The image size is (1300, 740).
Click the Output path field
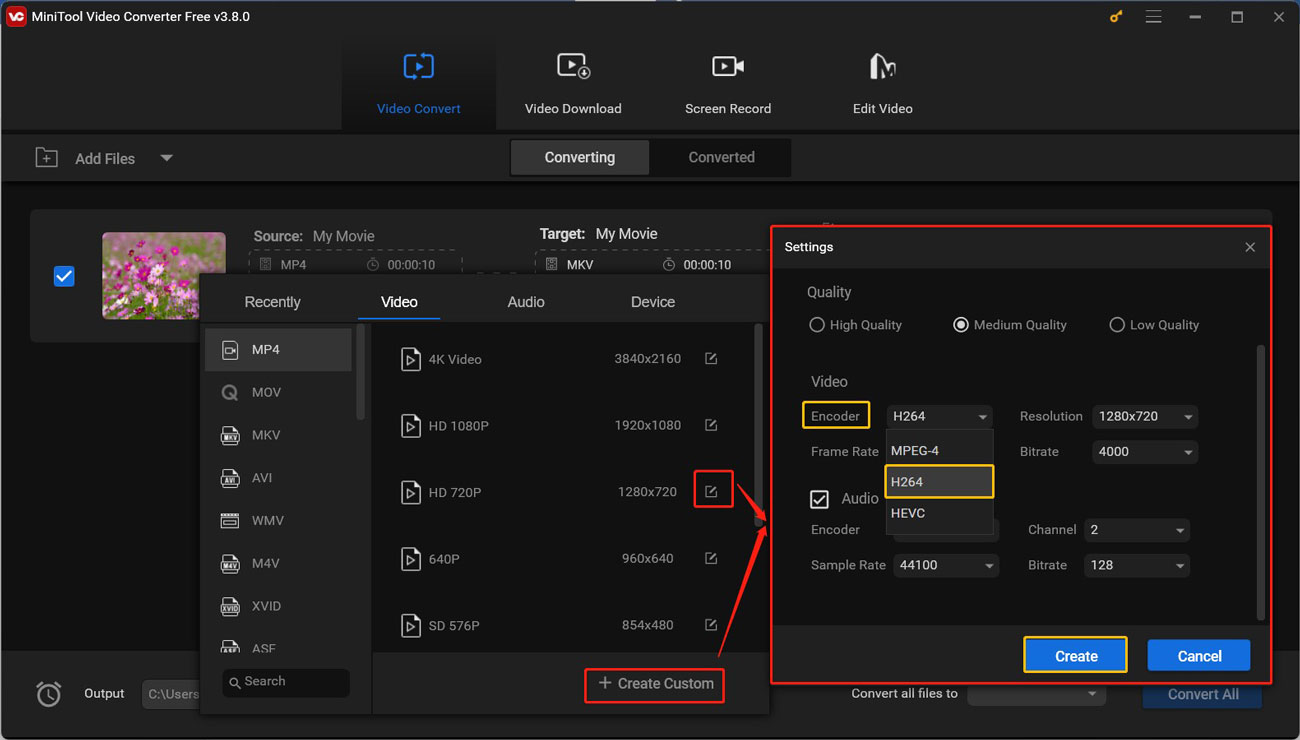point(171,694)
